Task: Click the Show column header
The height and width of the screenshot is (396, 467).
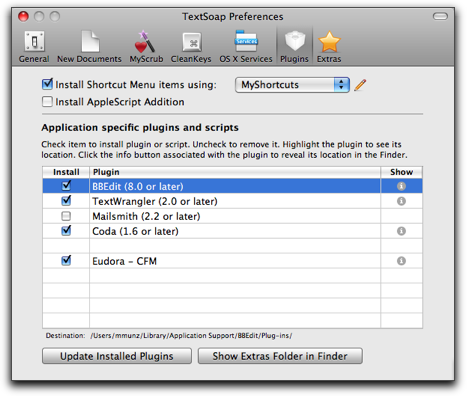Action: (401, 172)
